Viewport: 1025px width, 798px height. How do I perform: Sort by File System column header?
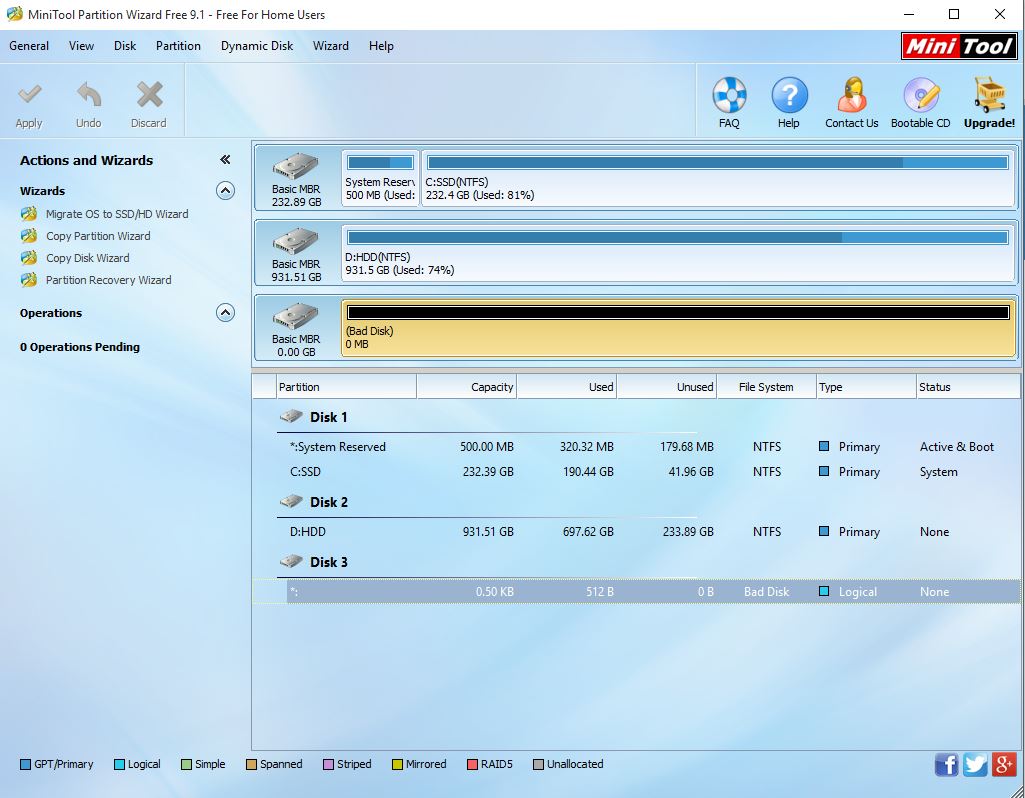pyautogui.click(x=767, y=387)
